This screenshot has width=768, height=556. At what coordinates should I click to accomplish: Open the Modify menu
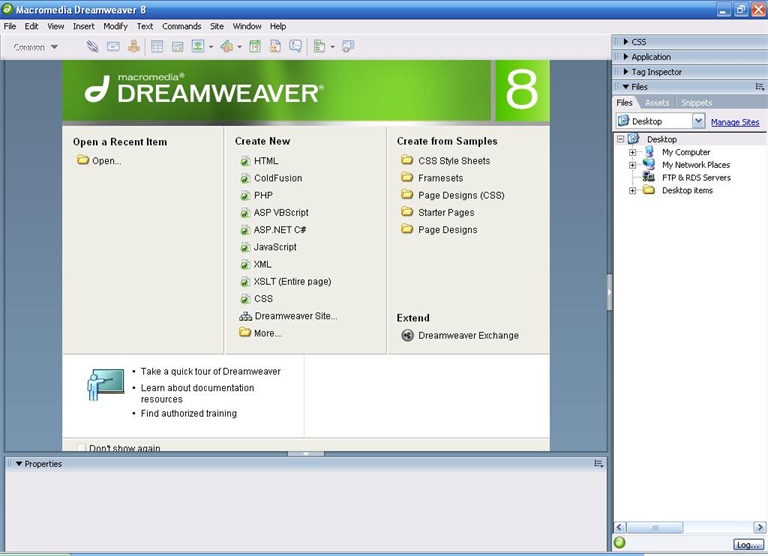click(x=115, y=26)
